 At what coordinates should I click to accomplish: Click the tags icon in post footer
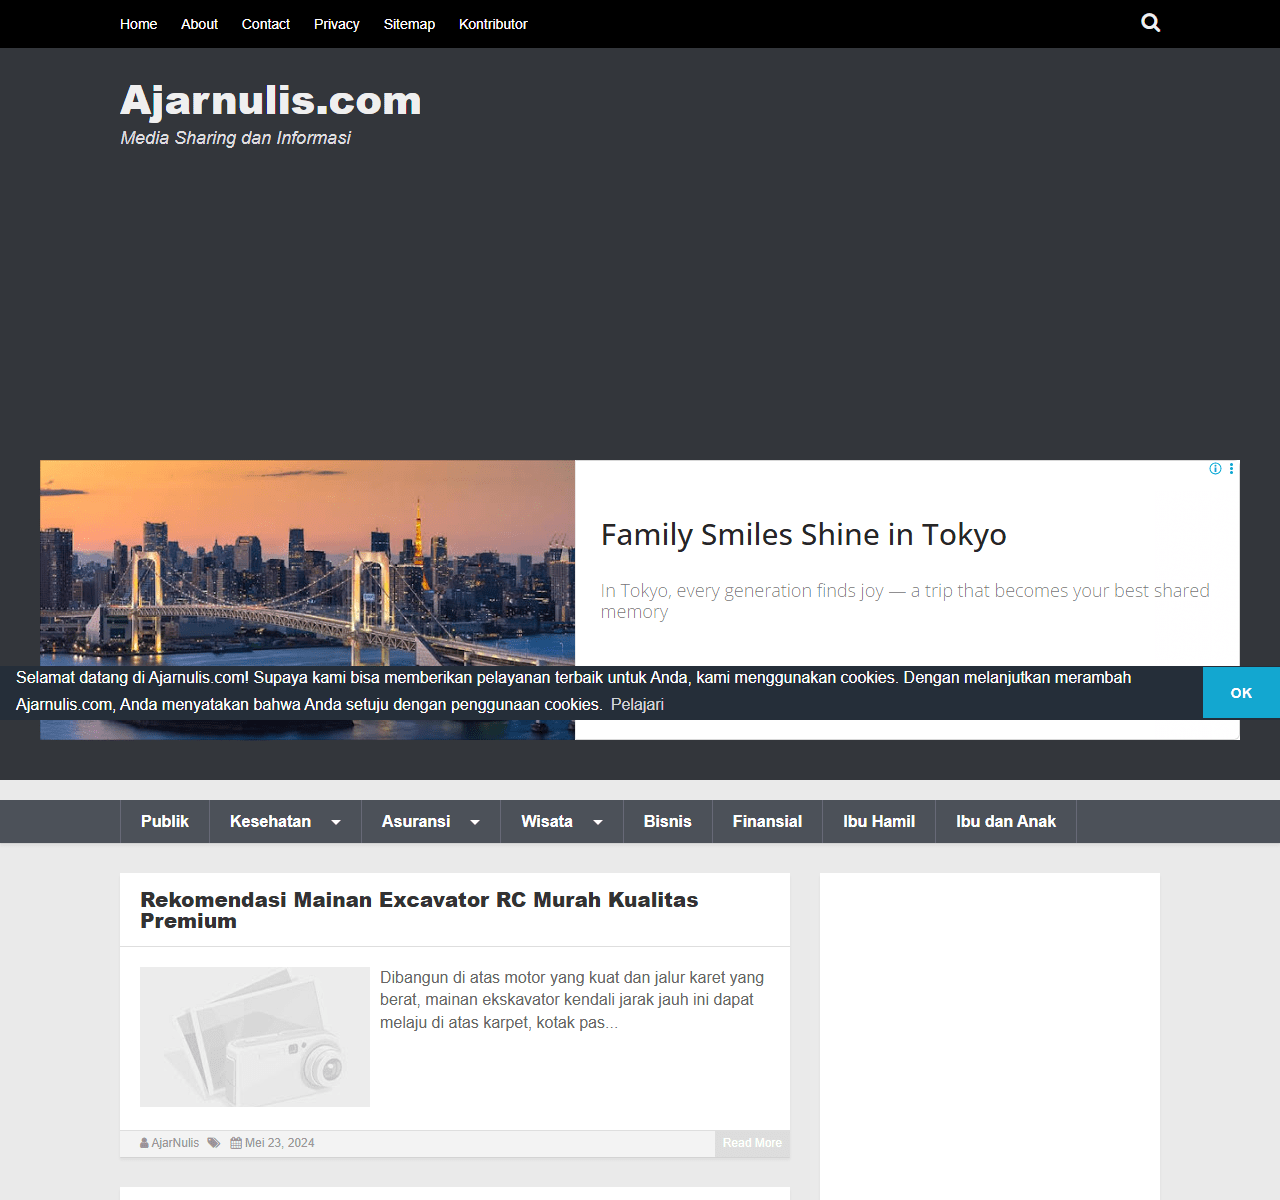pos(214,1143)
